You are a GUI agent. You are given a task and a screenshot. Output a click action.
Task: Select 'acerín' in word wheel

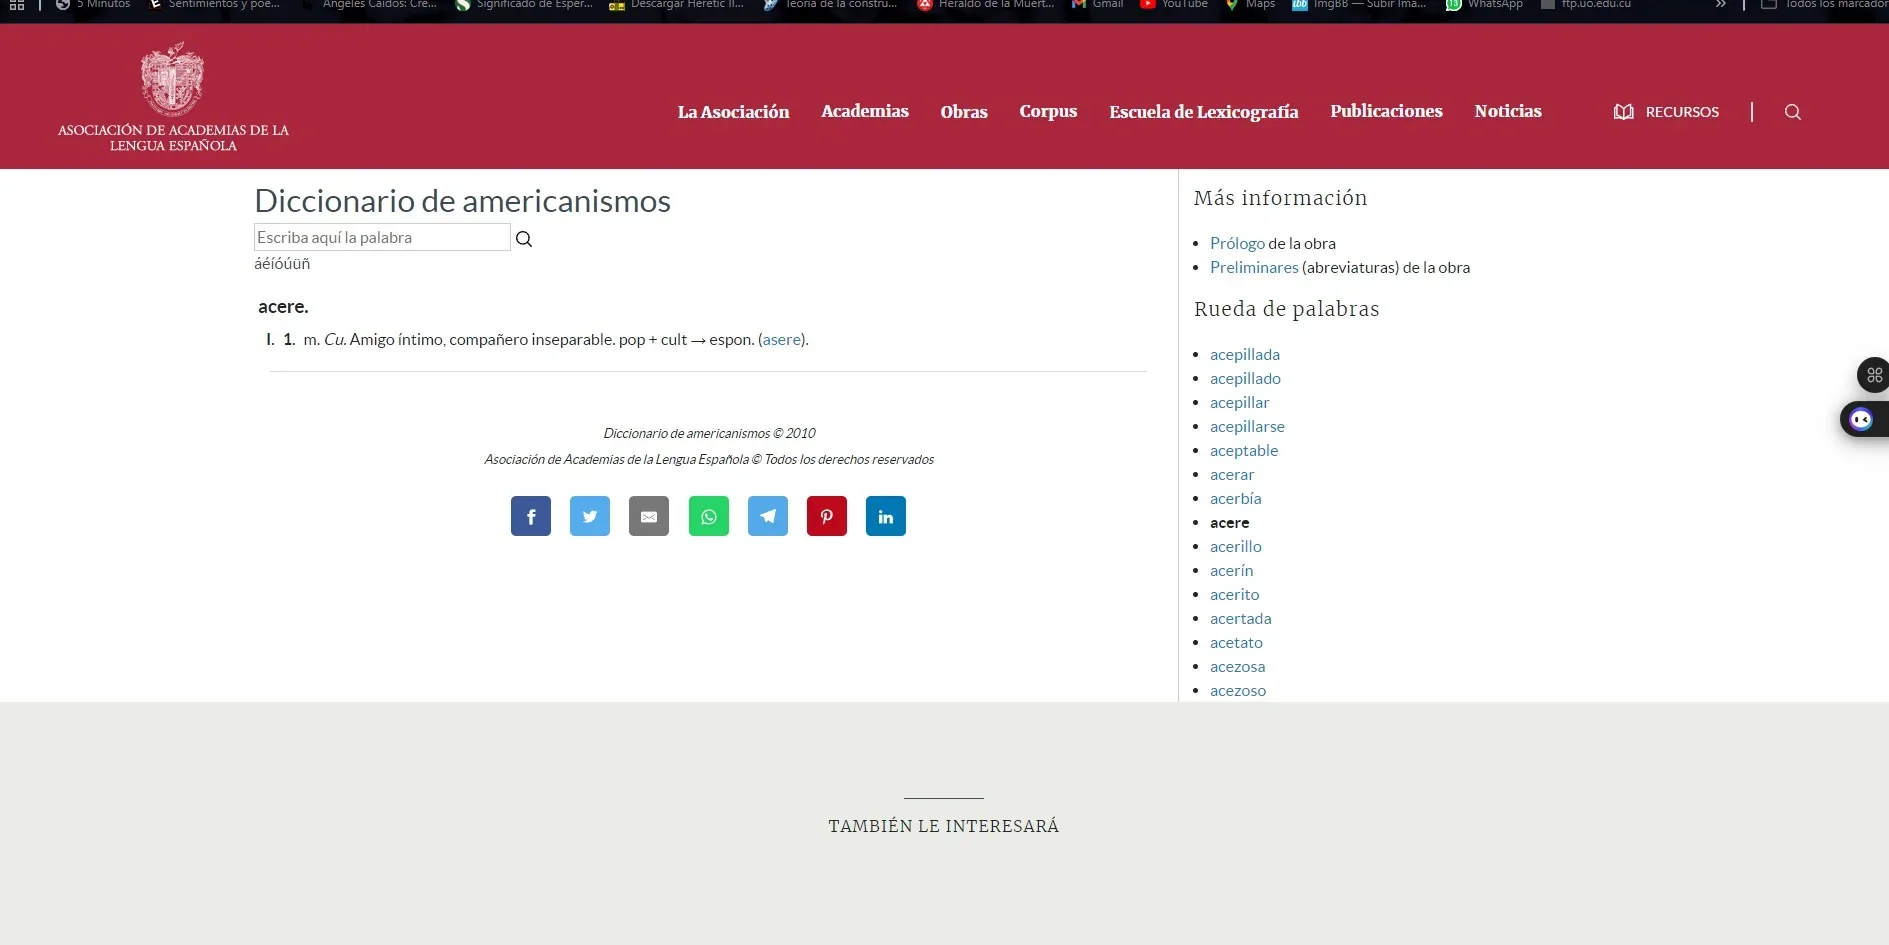[x=1231, y=570]
